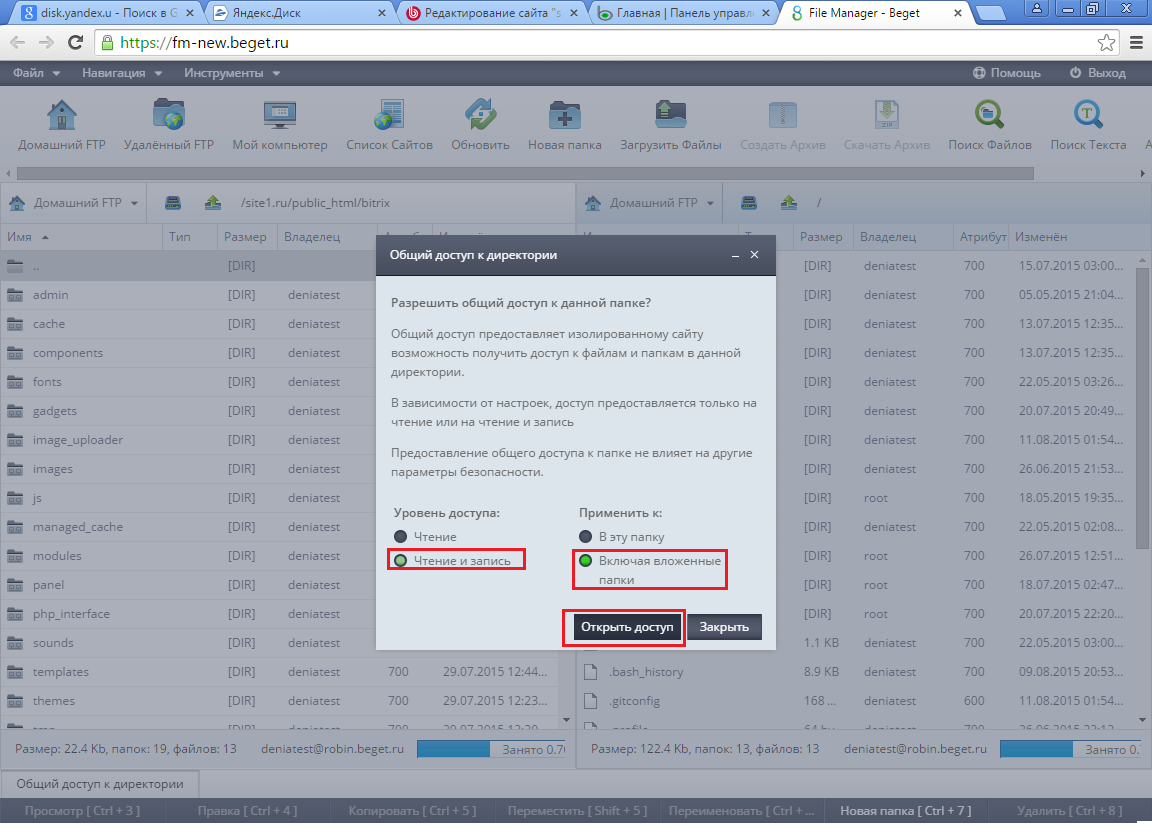Upload via the Загрузить Файлы icon

pyautogui.click(x=670, y=115)
